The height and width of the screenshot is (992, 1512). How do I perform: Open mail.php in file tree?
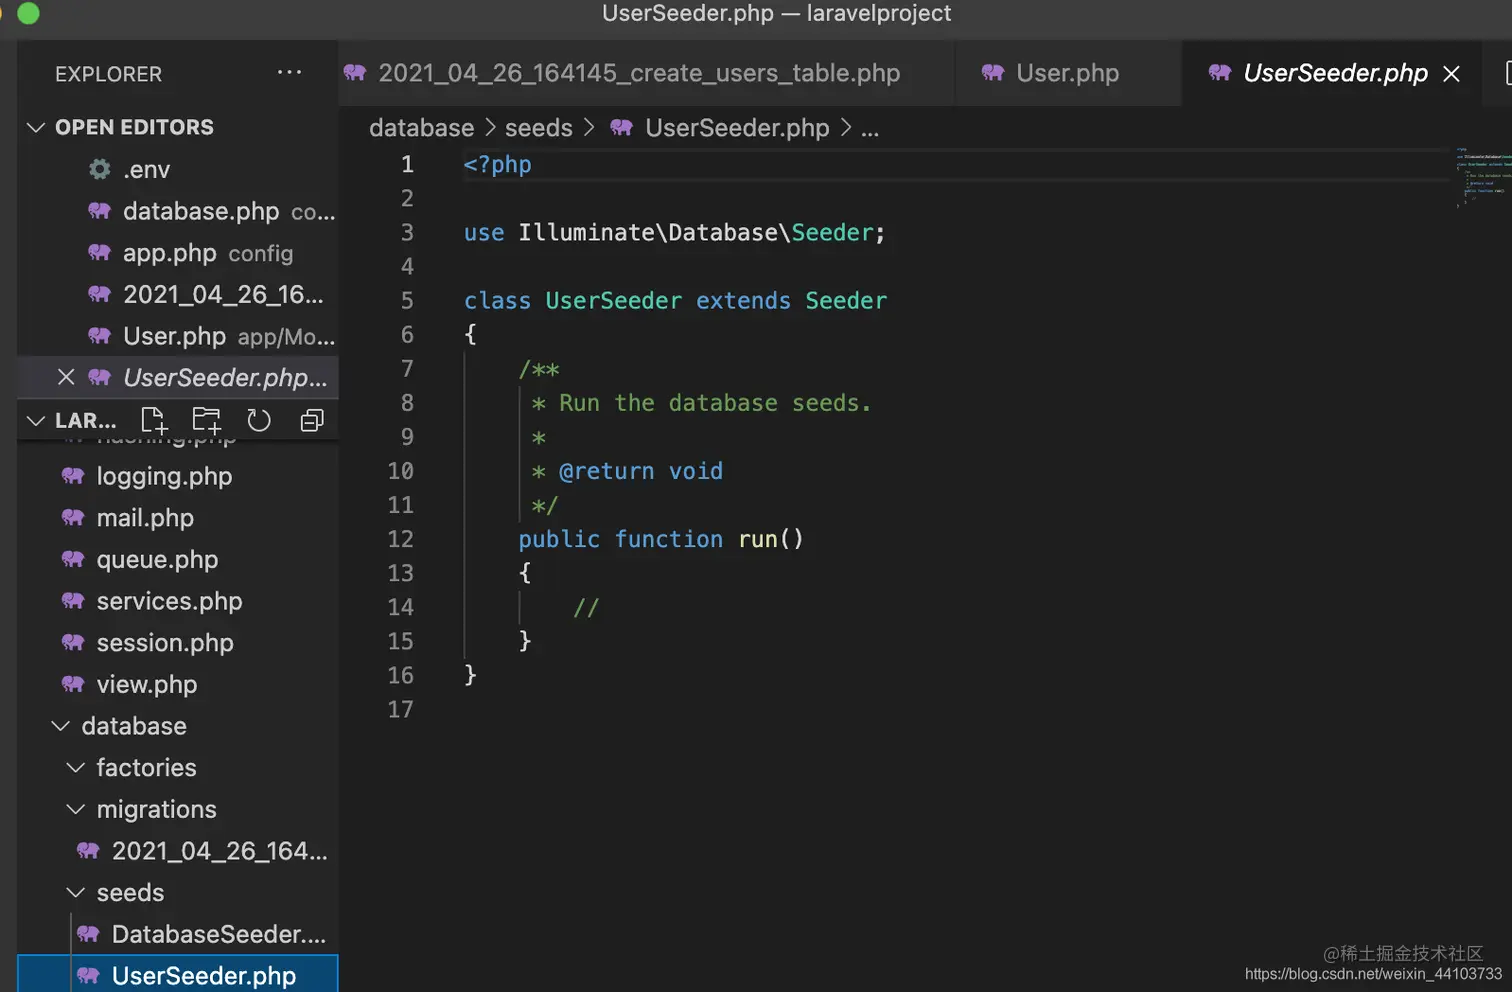coord(178,518)
